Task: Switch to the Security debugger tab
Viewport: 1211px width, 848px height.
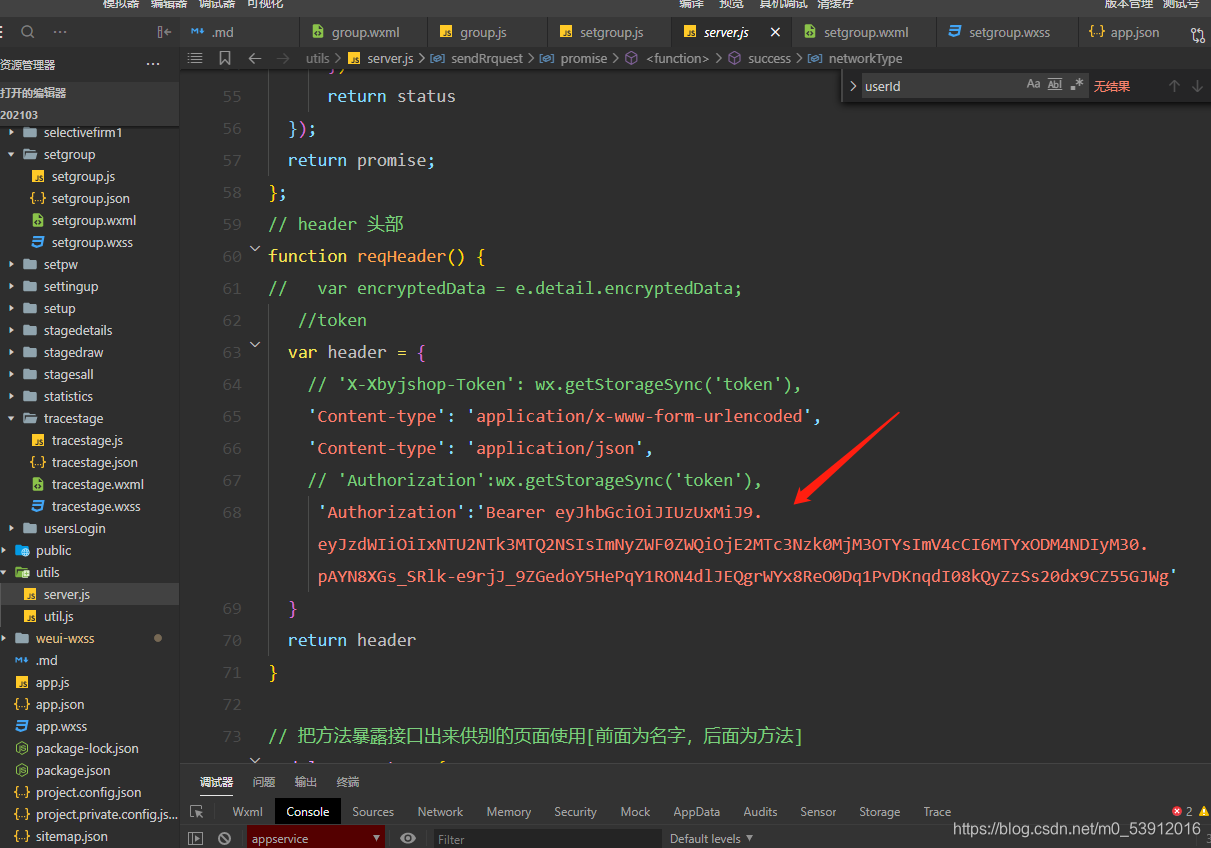Action: pos(575,812)
